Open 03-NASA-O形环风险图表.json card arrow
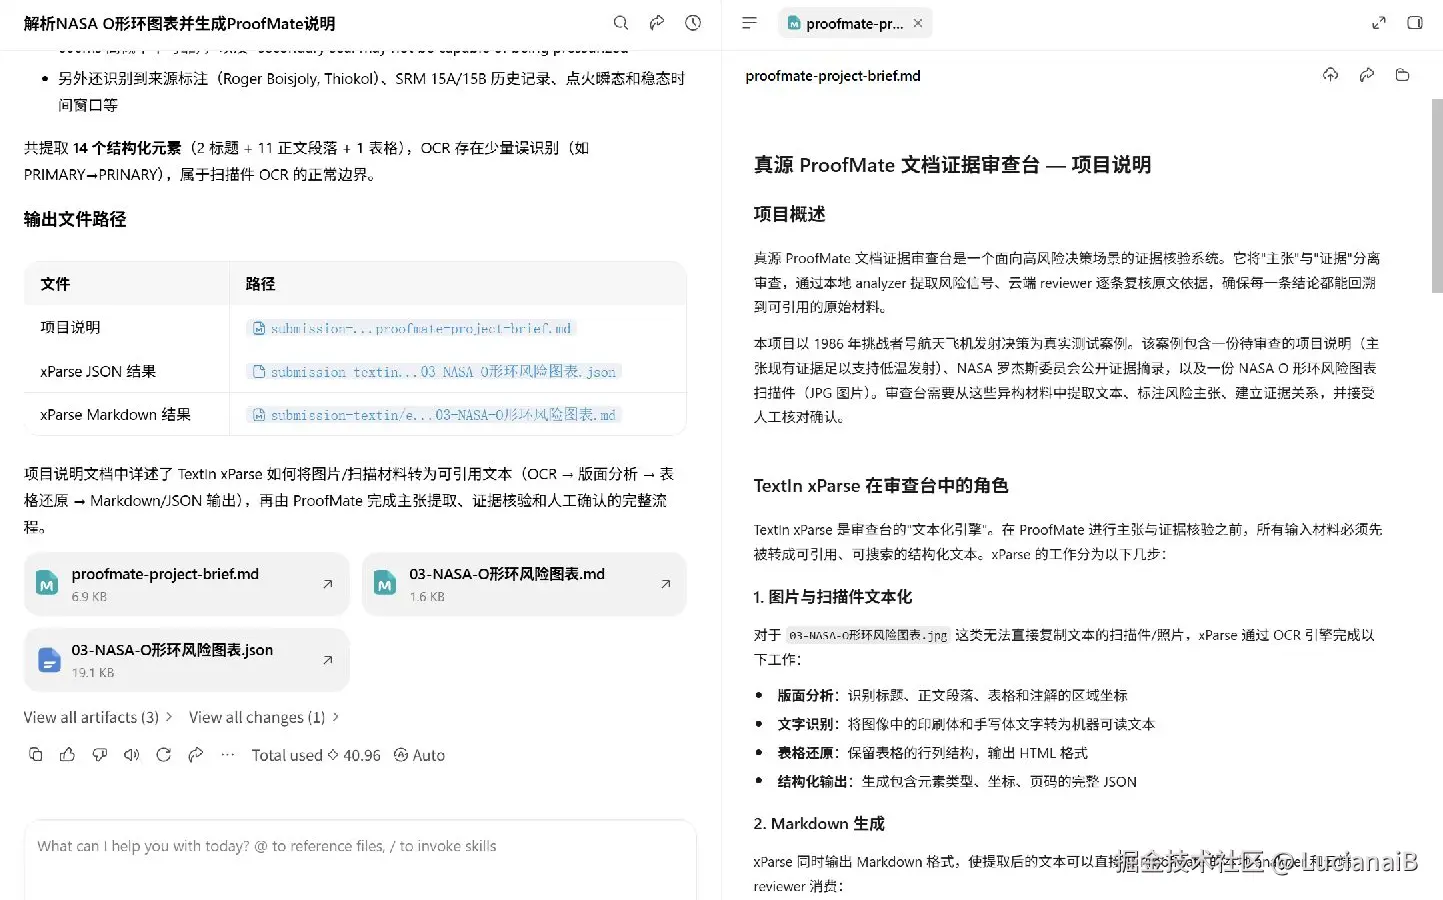 coord(328,660)
